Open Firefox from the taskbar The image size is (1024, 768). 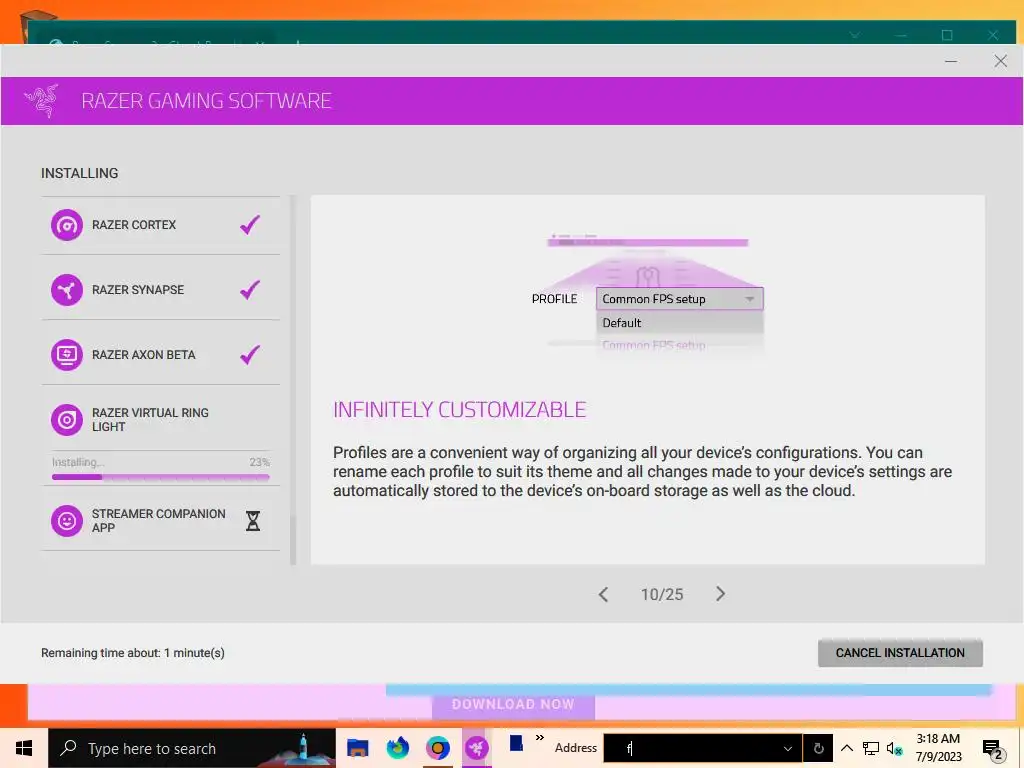pyautogui.click(x=397, y=748)
